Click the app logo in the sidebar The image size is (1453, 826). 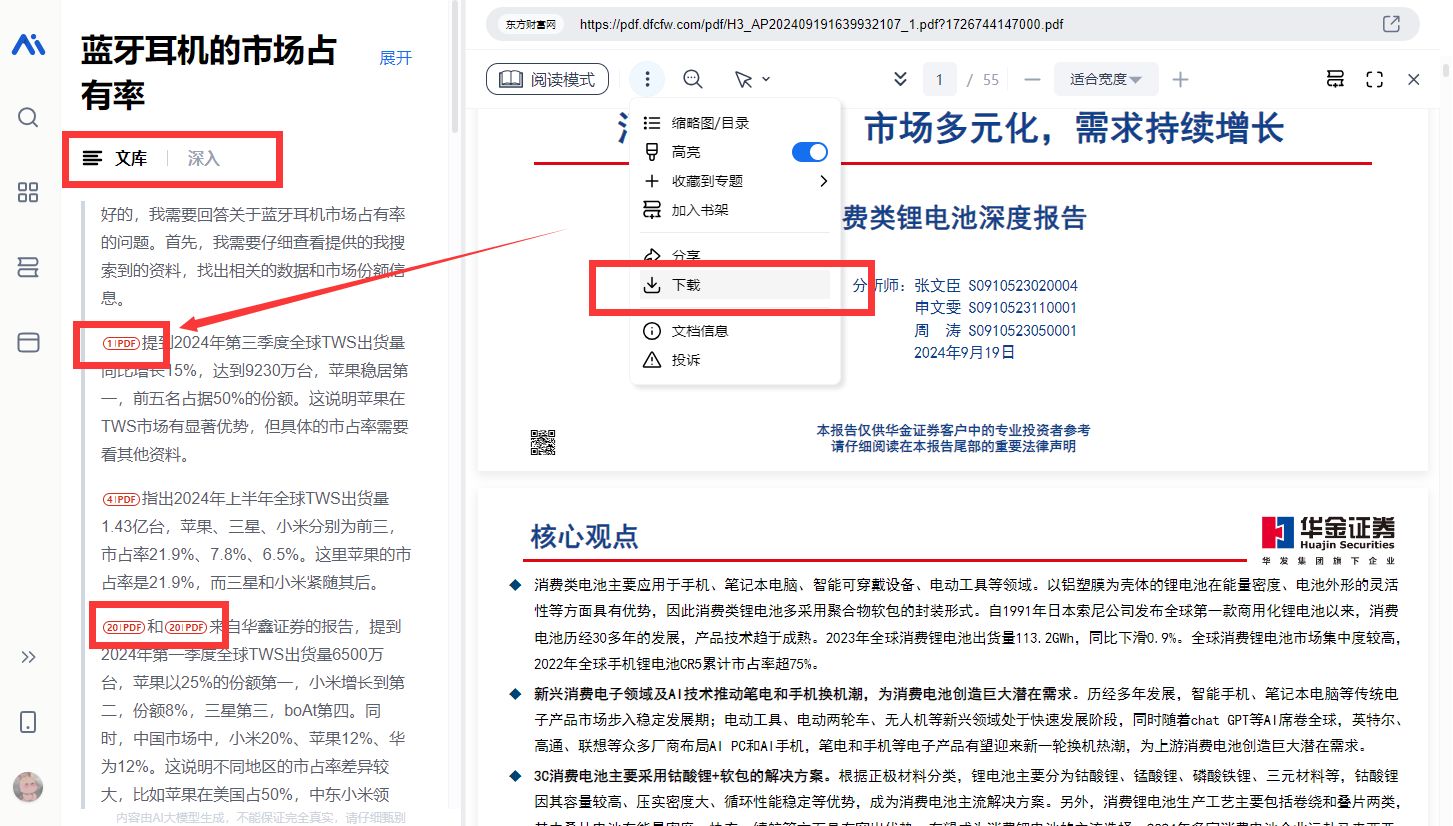(x=28, y=45)
